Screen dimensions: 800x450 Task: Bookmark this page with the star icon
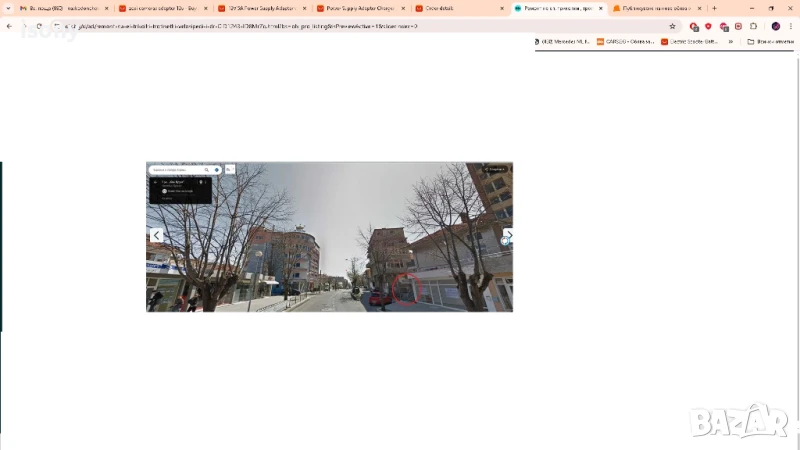tap(672, 26)
